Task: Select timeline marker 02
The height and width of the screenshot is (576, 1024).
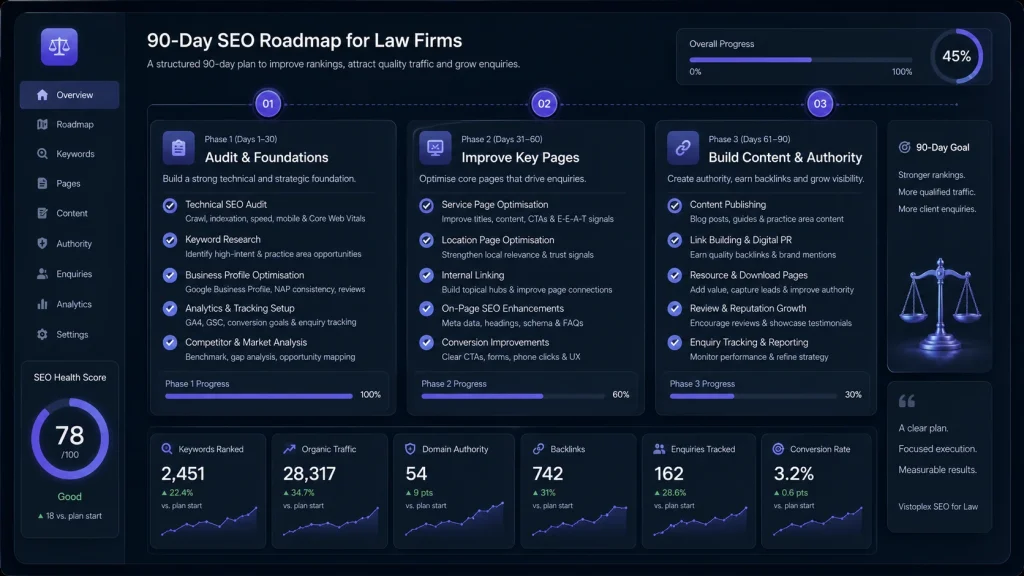Action: point(544,103)
